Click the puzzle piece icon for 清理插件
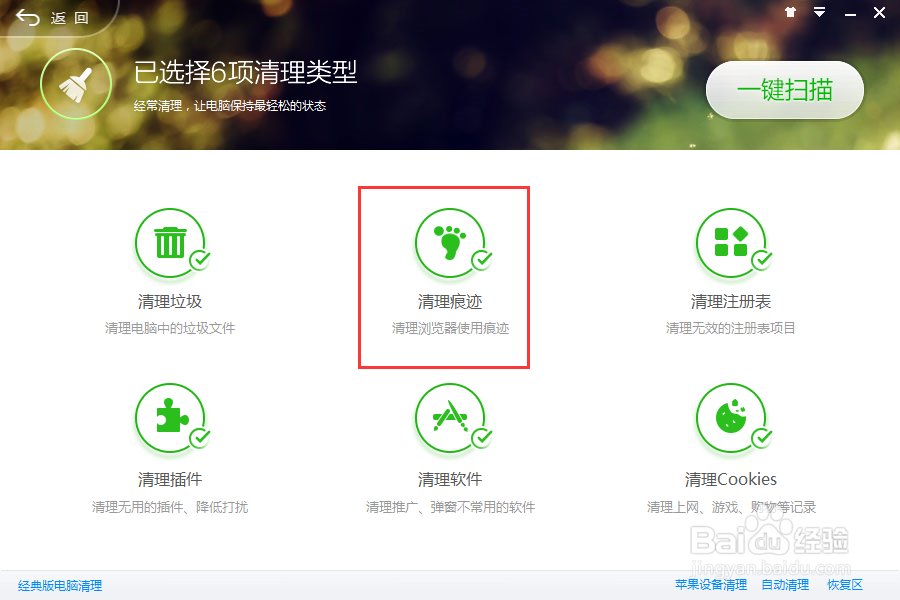This screenshot has width=900, height=600. (x=170, y=418)
